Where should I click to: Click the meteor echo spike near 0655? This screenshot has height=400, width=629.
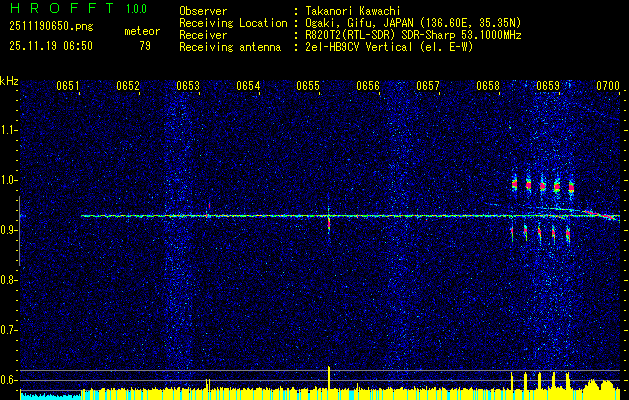click(329, 223)
